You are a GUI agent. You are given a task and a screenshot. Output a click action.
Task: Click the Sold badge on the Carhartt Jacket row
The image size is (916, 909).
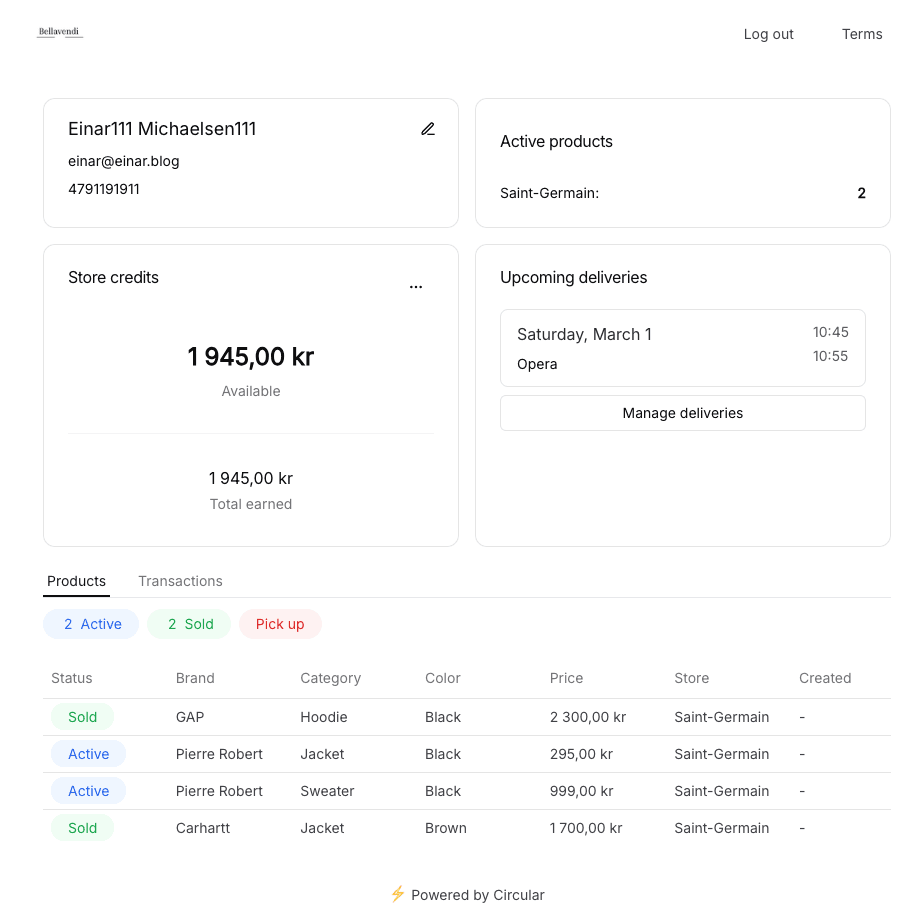pos(82,828)
